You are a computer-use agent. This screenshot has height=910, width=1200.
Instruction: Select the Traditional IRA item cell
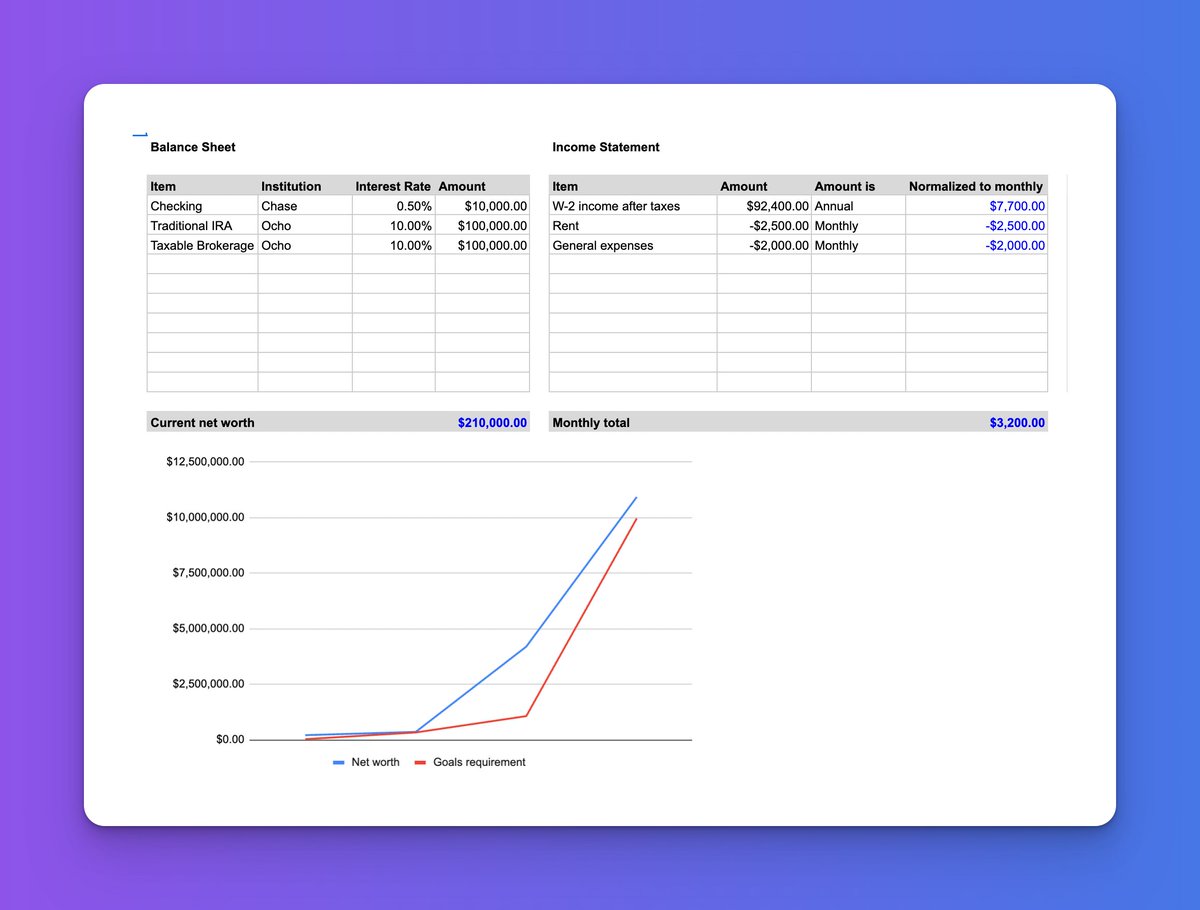point(202,226)
